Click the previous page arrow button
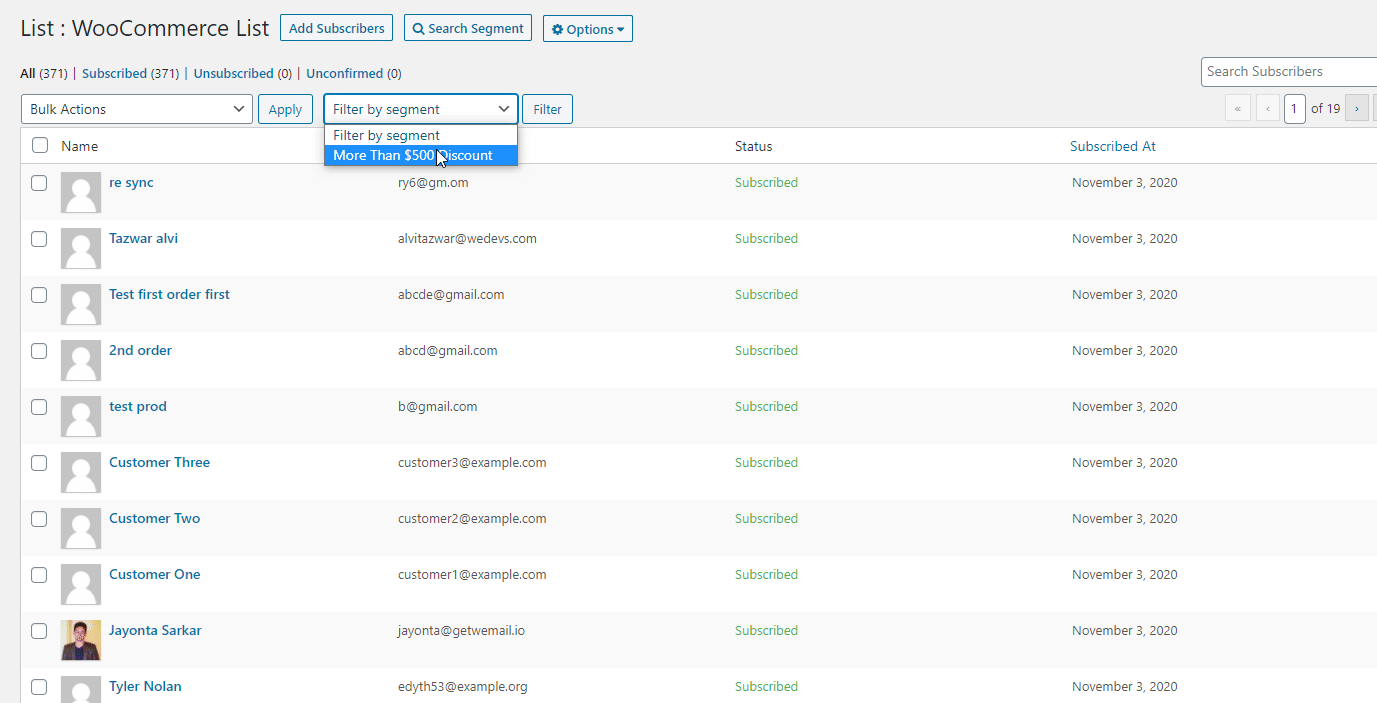 click(x=1268, y=109)
